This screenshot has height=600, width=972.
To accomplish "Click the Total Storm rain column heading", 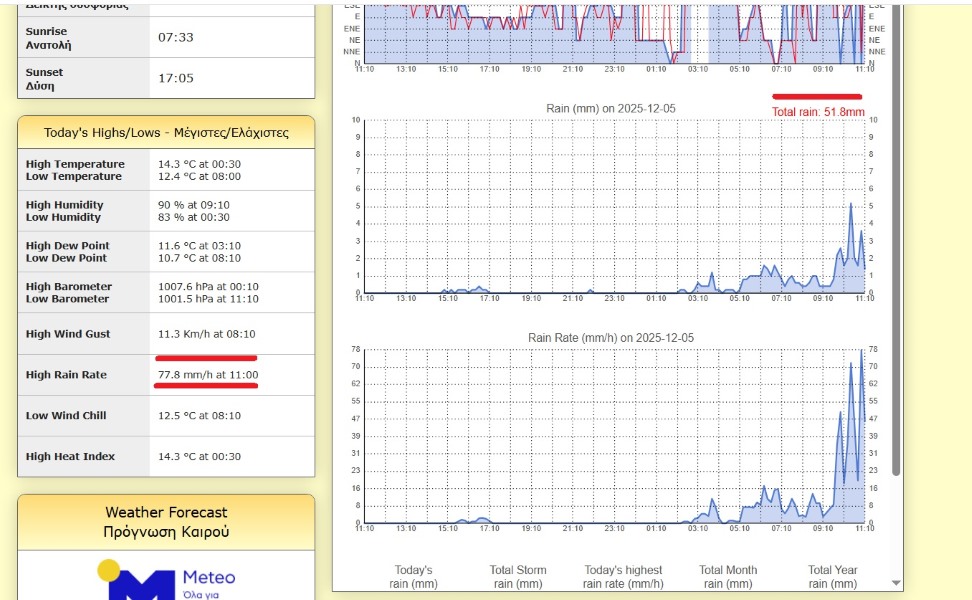I will click(x=517, y=577).
